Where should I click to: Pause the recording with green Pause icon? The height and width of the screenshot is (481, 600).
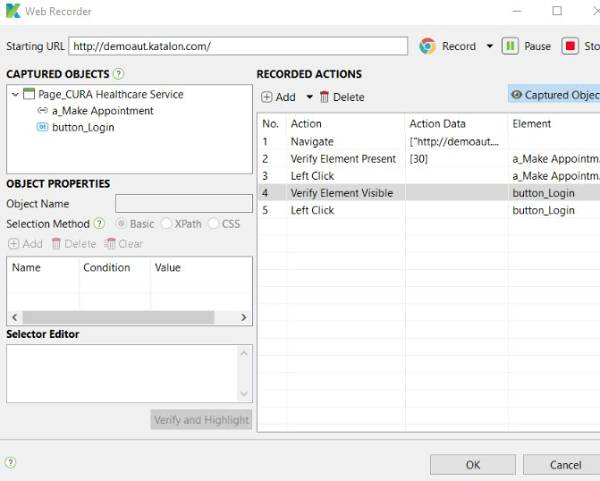(x=510, y=46)
